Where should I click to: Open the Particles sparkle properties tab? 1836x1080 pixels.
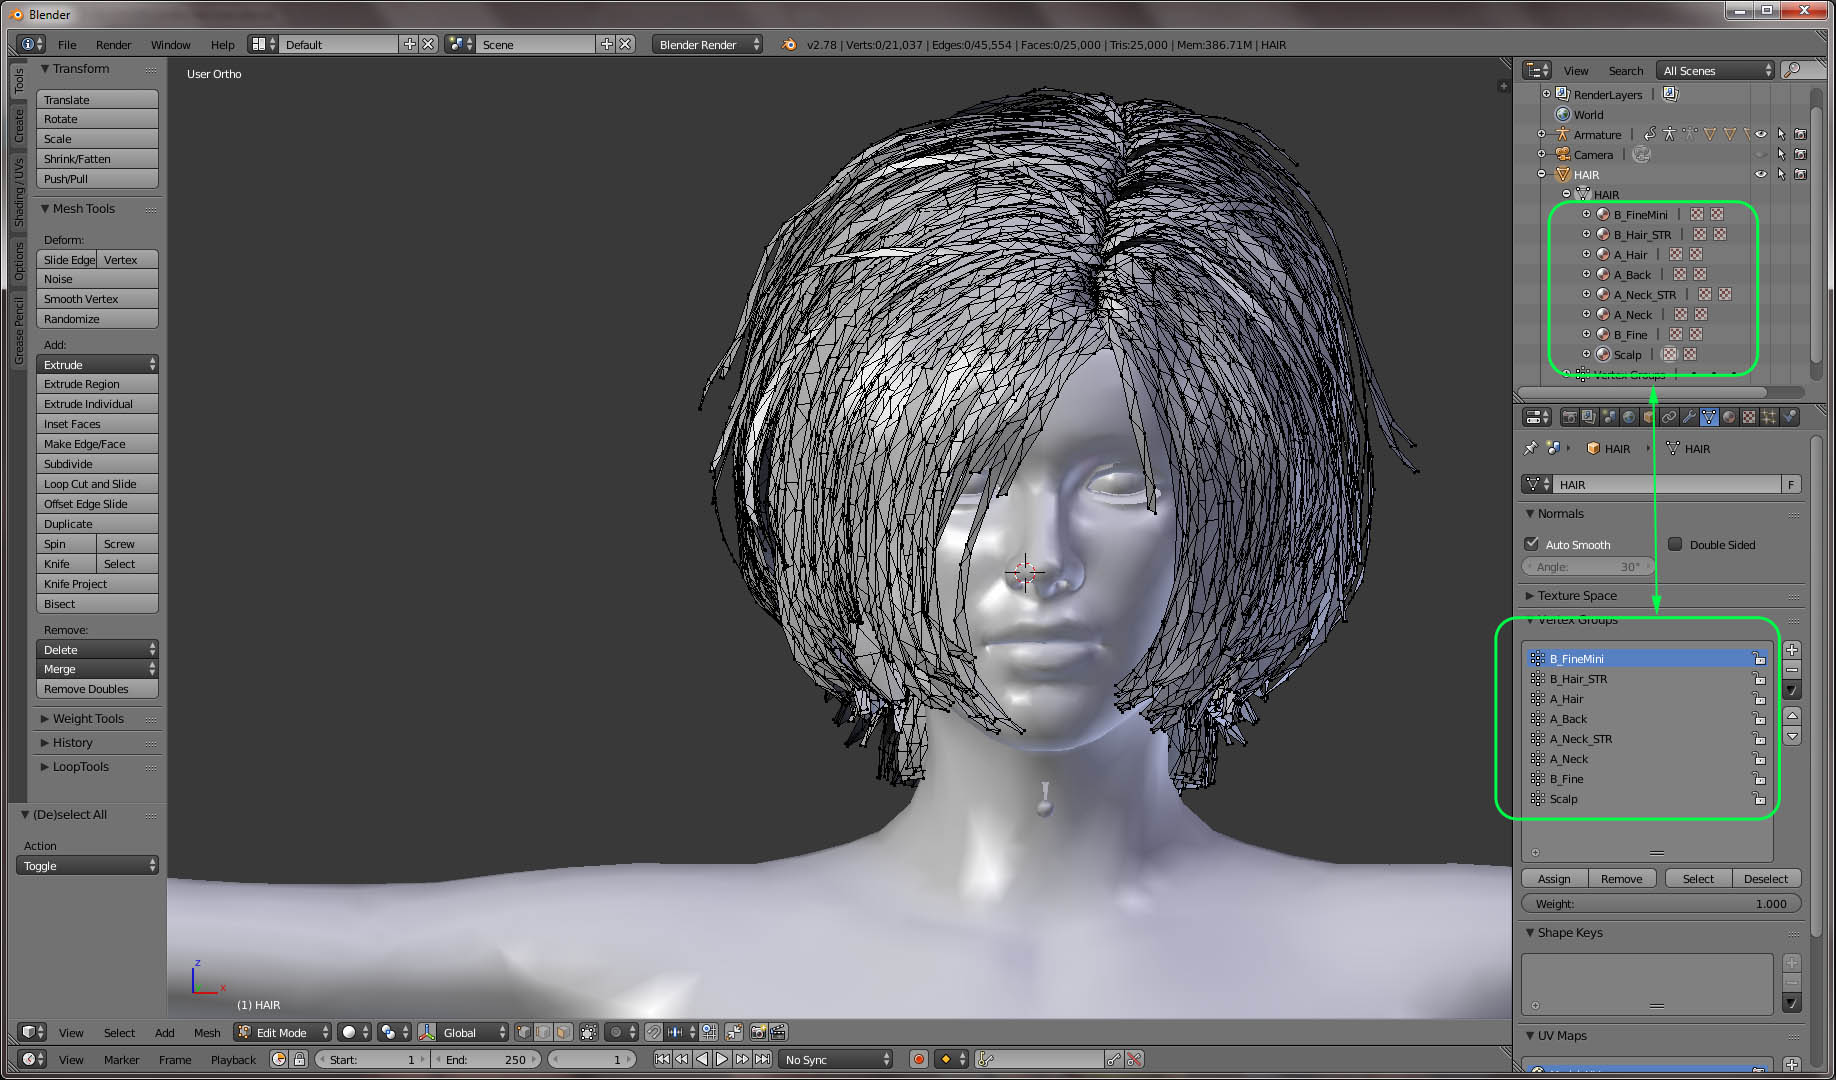point(1769,417)
